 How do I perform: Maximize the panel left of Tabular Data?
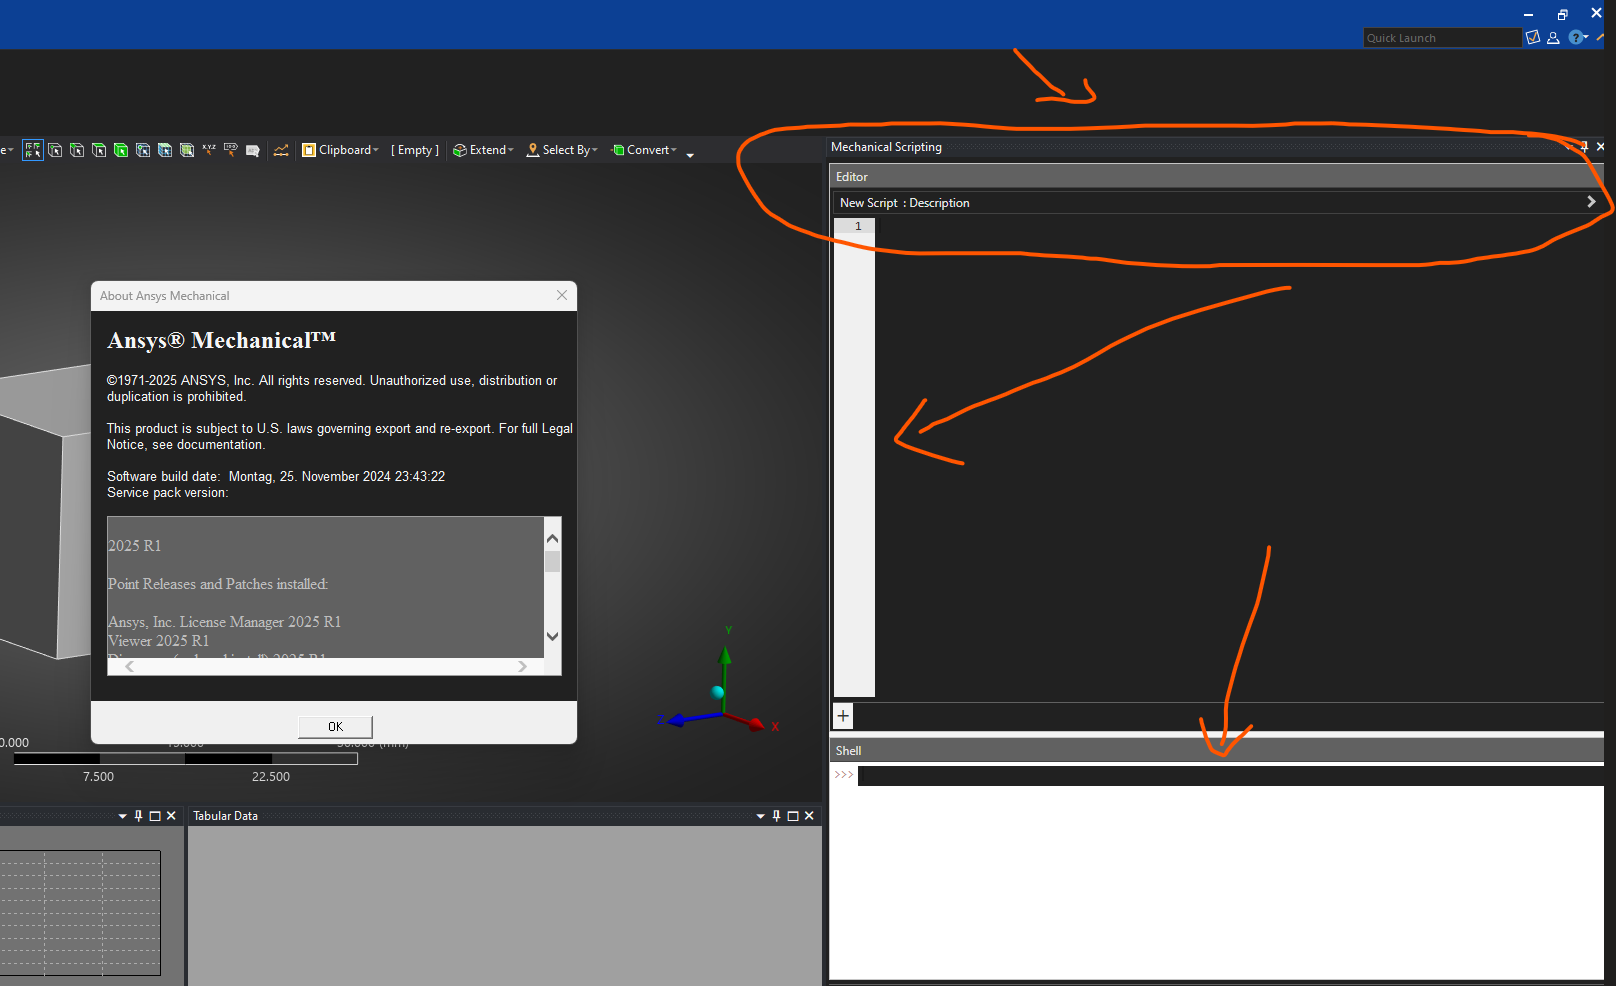155,816
